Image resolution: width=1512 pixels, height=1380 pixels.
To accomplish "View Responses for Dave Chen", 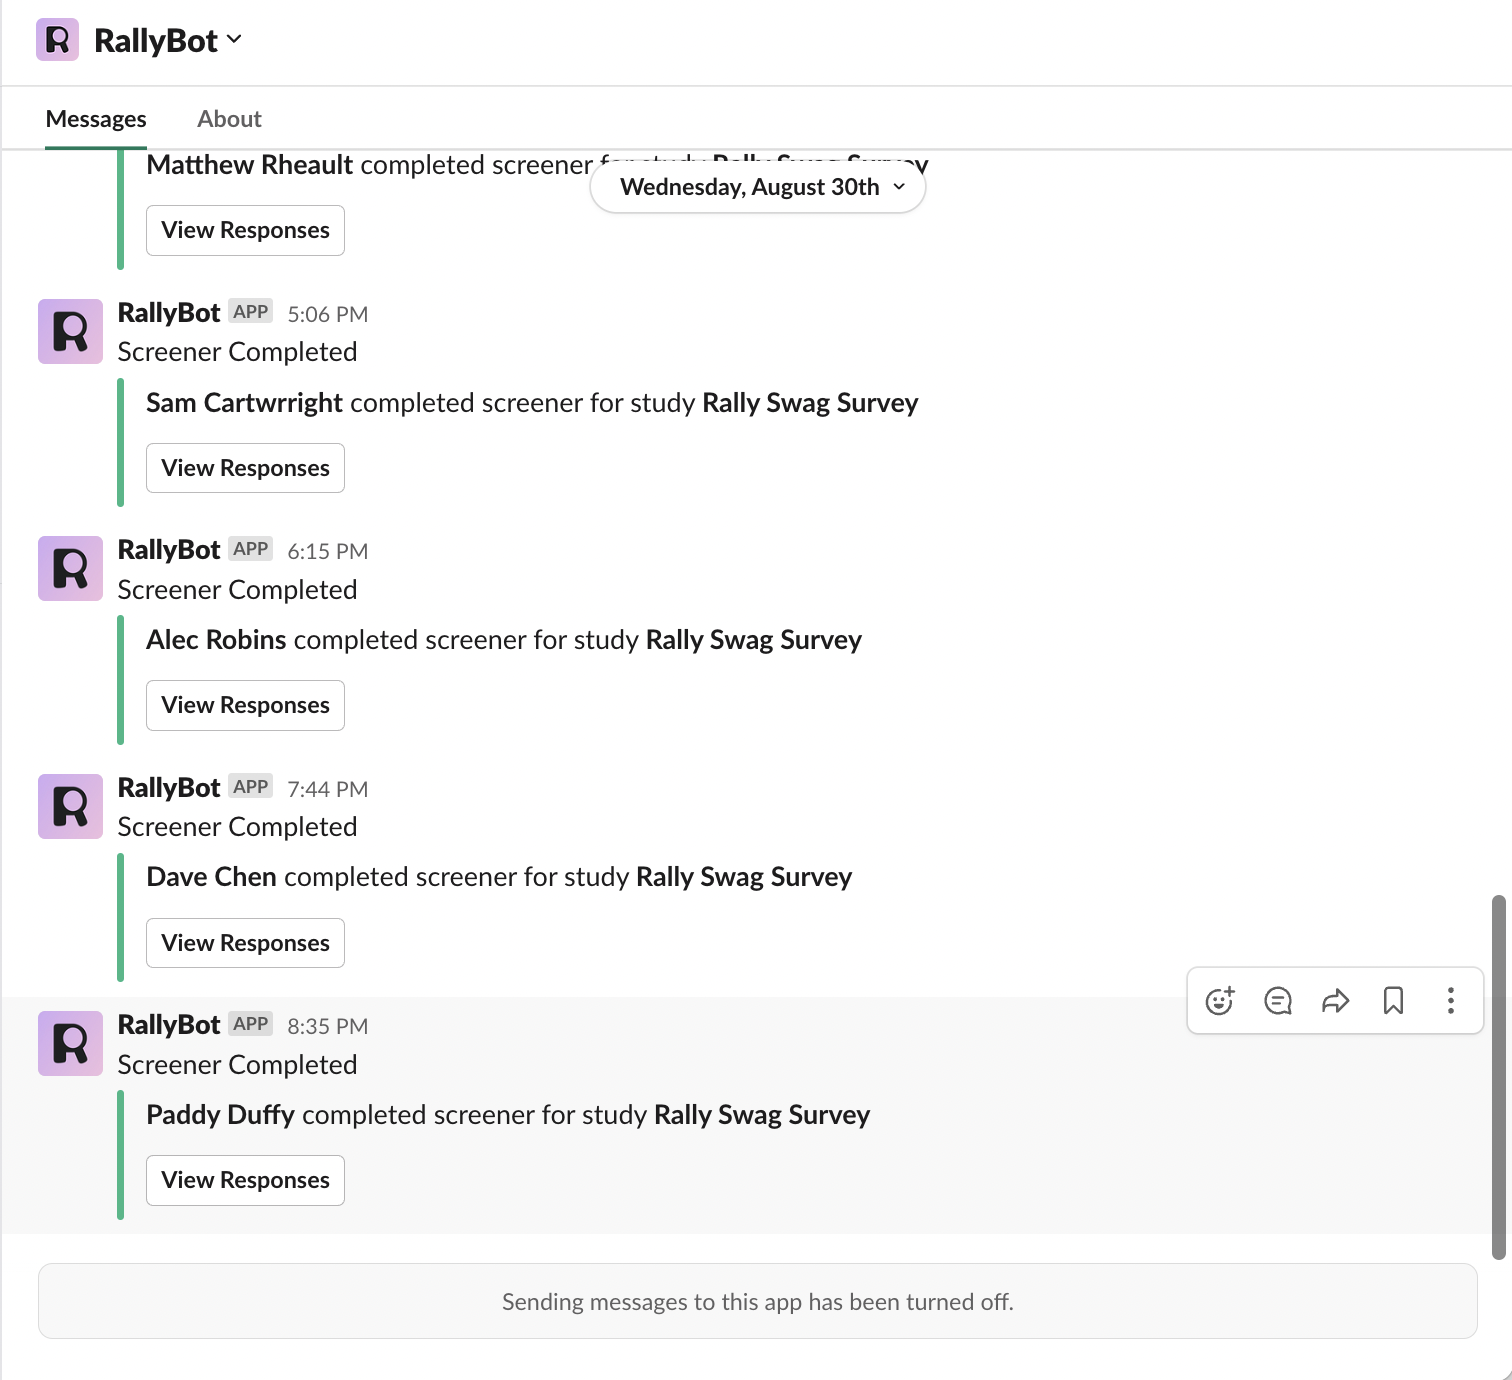I will pos(245,943).
